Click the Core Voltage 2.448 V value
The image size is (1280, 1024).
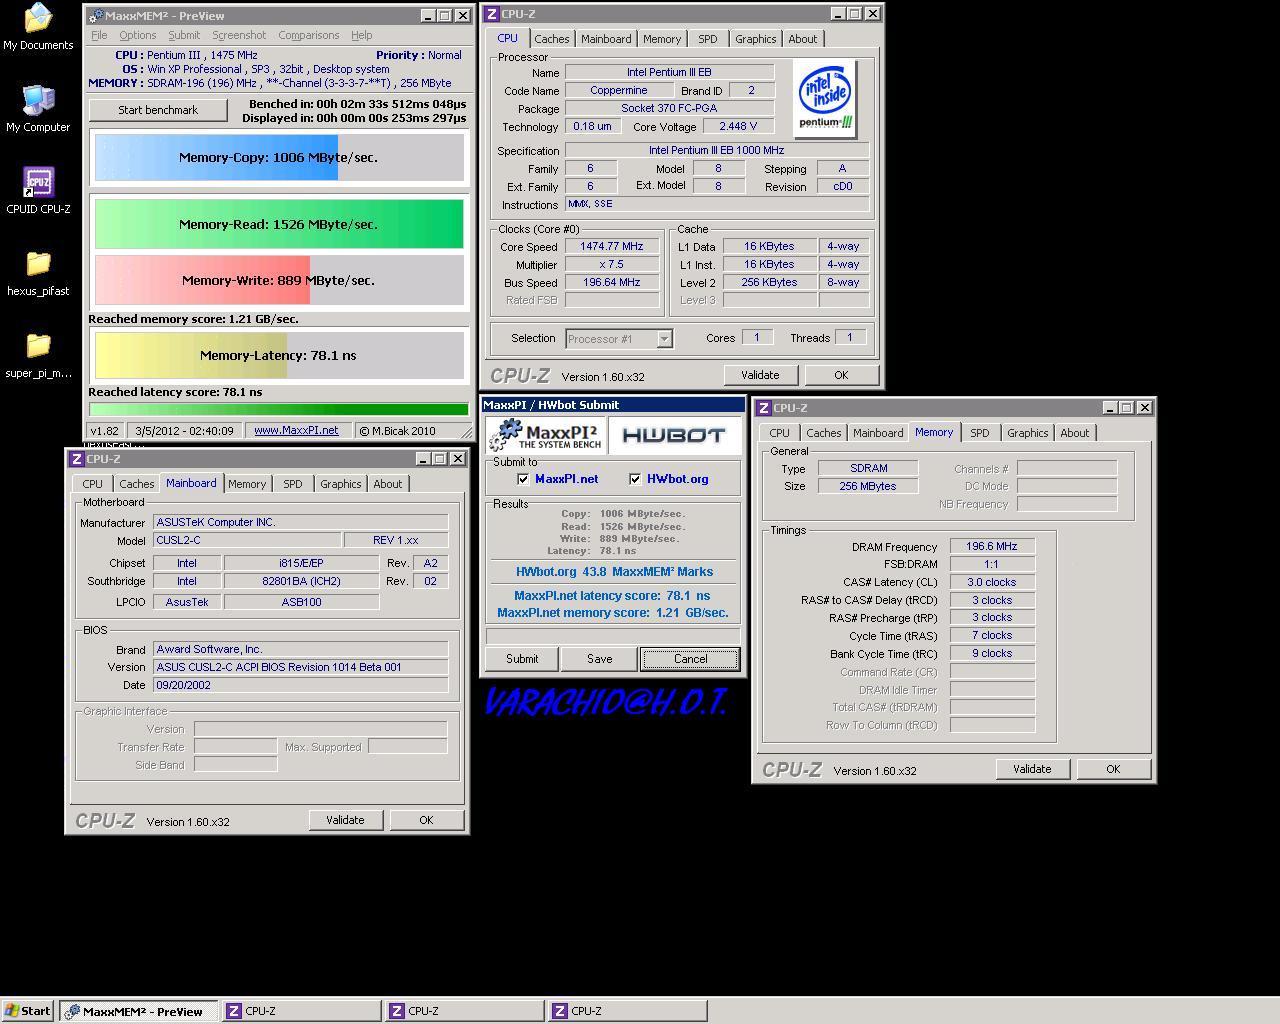738,127
